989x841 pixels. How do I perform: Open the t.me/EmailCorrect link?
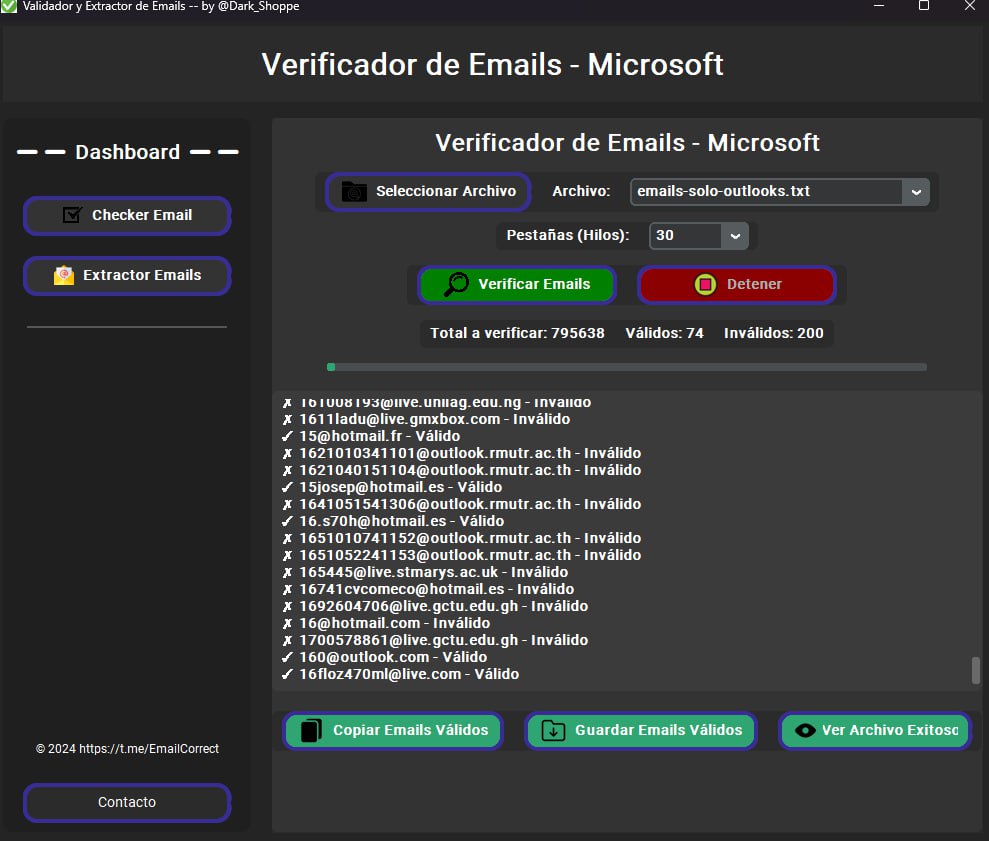click(127, 748)
